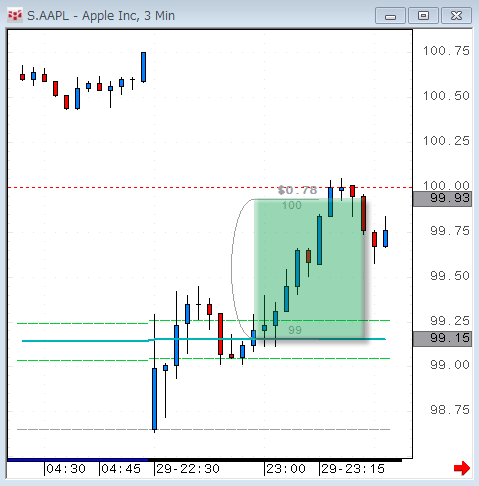Click the chart app icon in title bar

coord(15,15)
